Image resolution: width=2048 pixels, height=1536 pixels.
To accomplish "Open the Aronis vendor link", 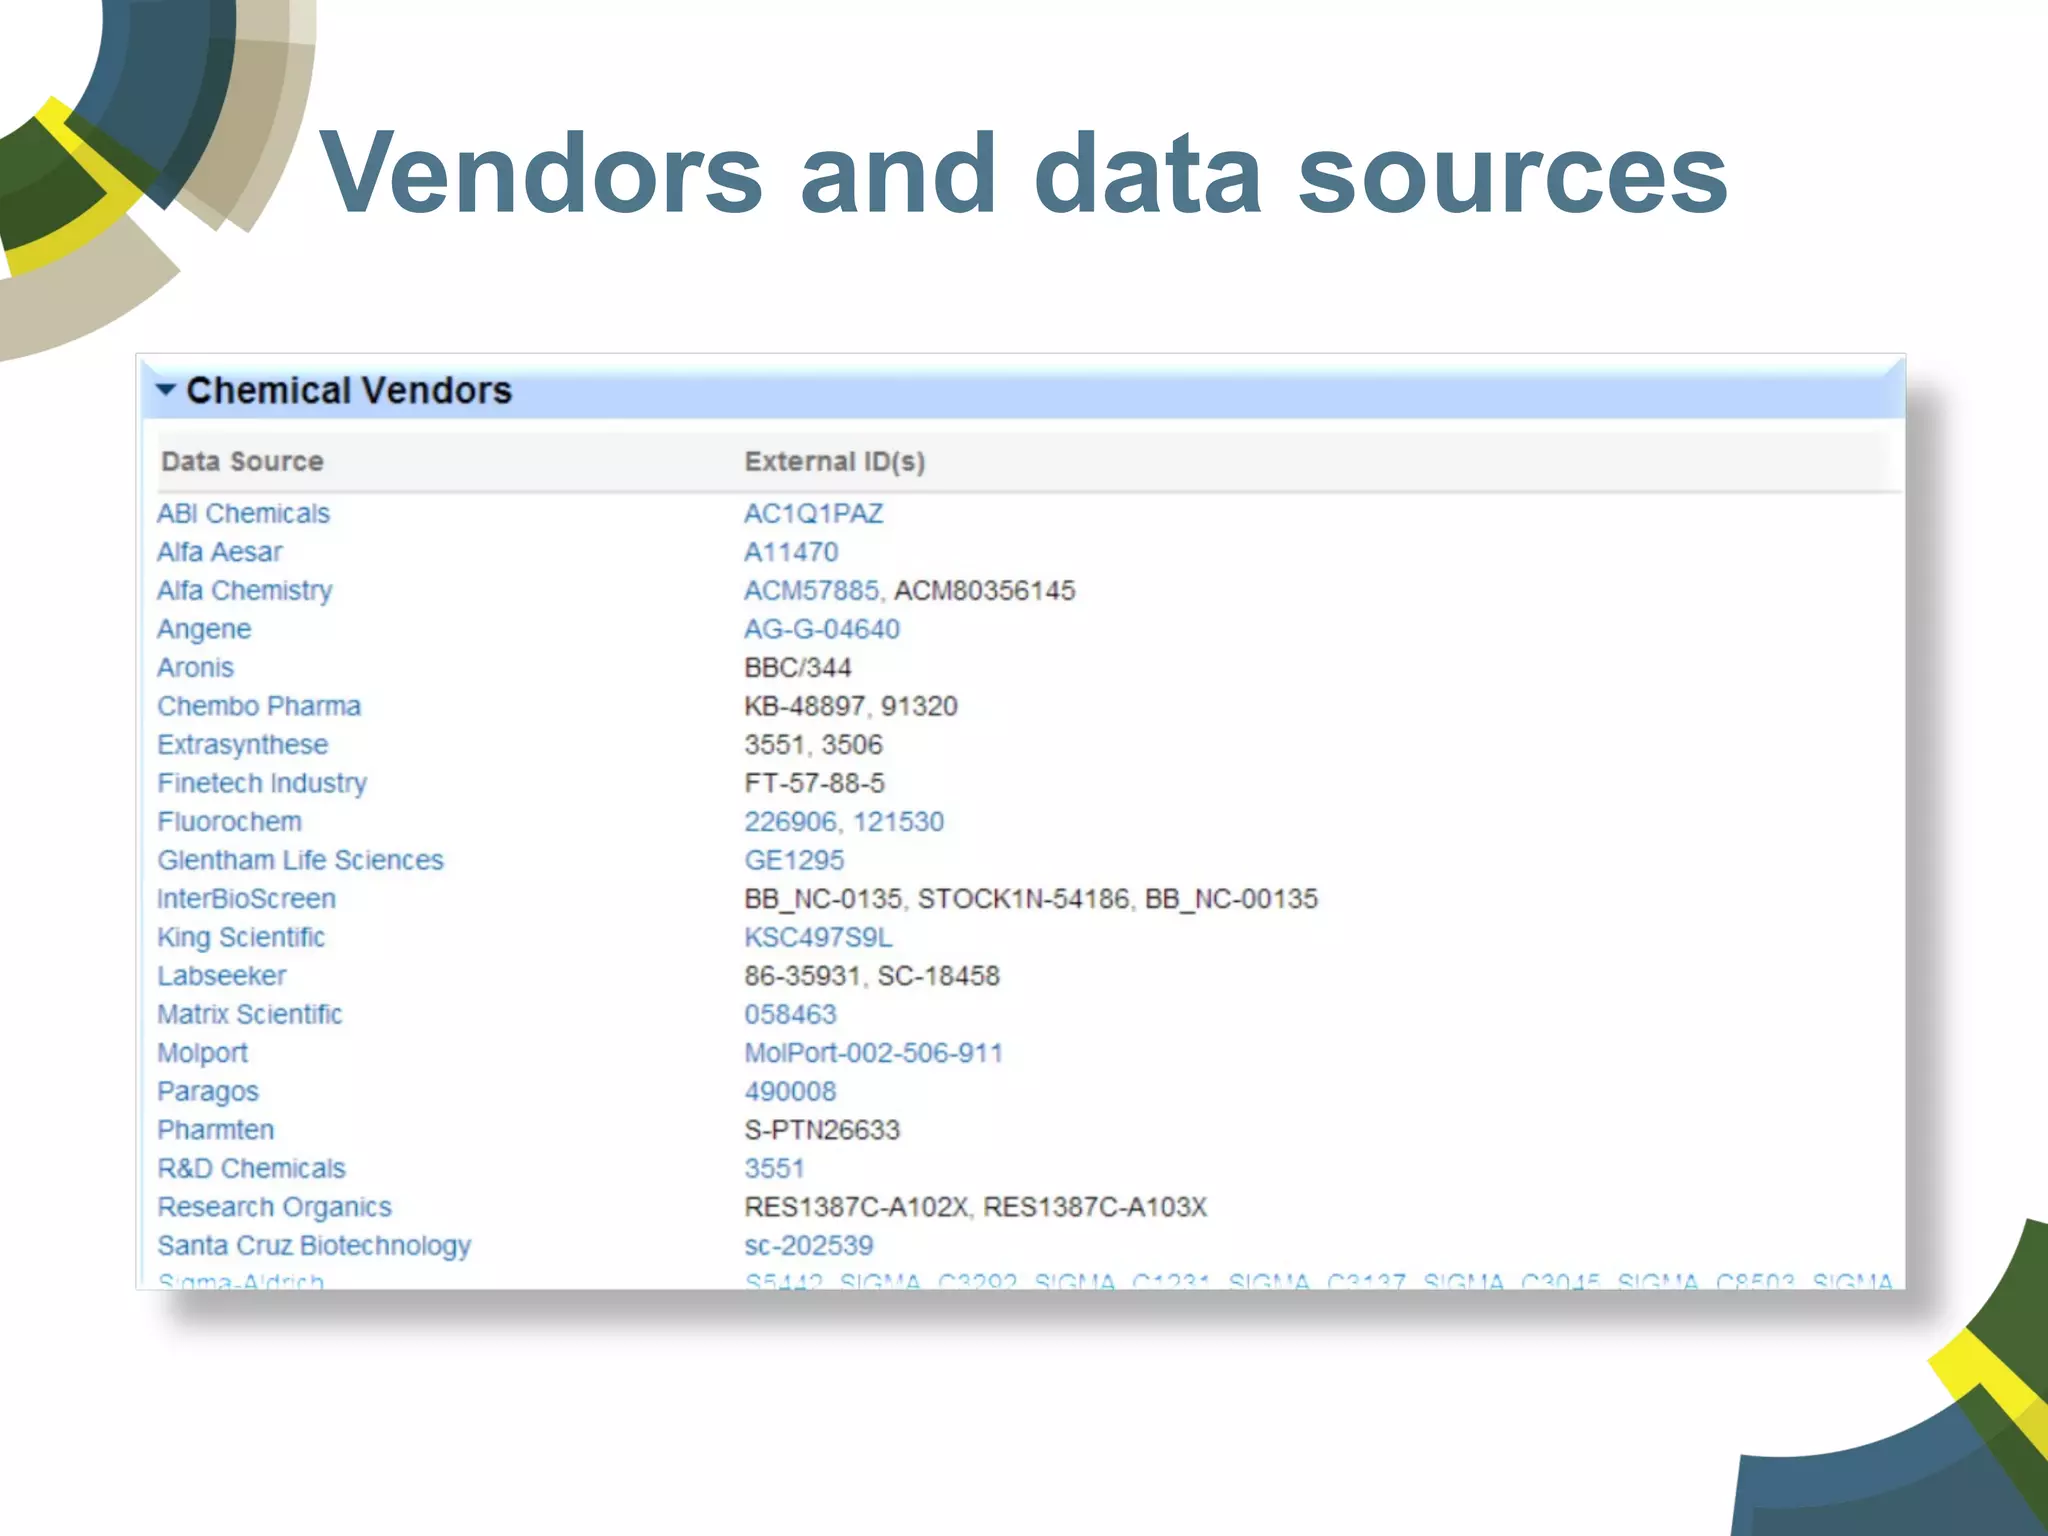I will [195, 668].
